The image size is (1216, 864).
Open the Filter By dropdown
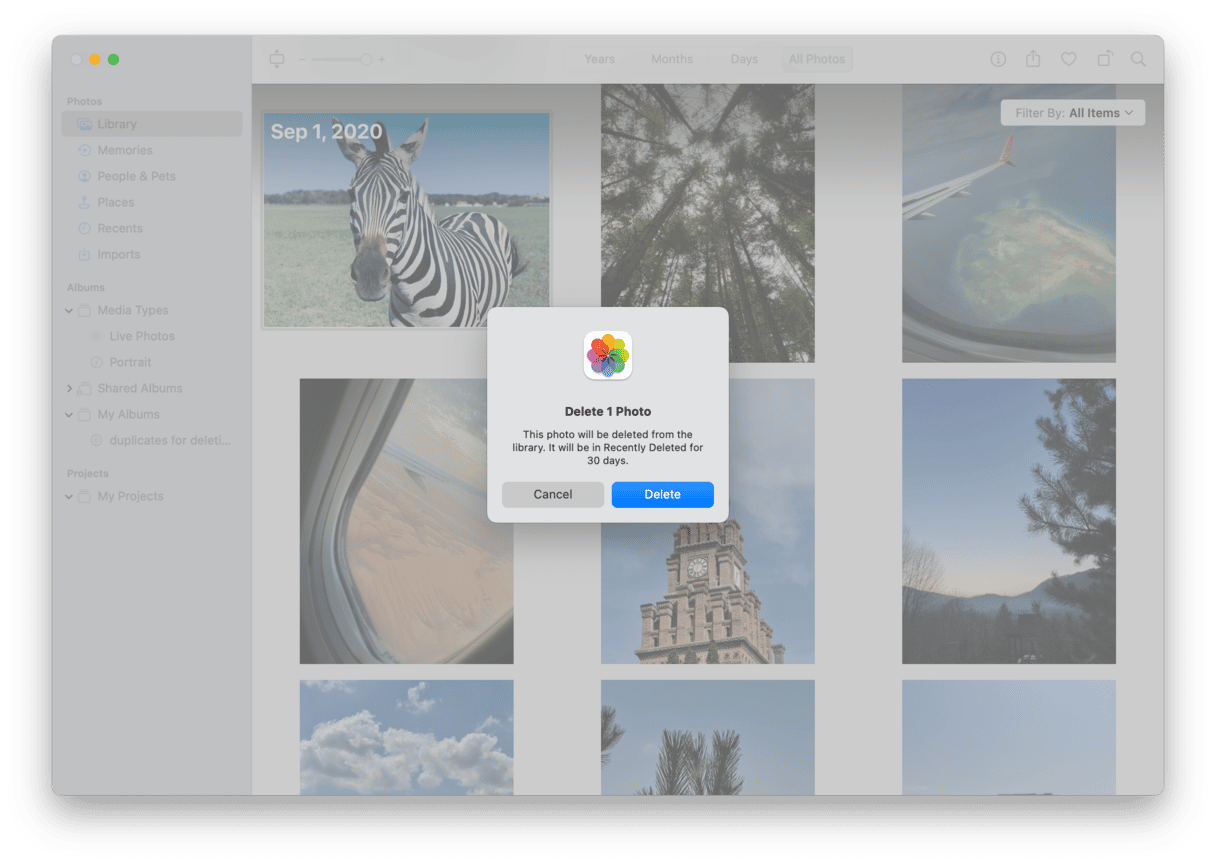[1073, 113]
